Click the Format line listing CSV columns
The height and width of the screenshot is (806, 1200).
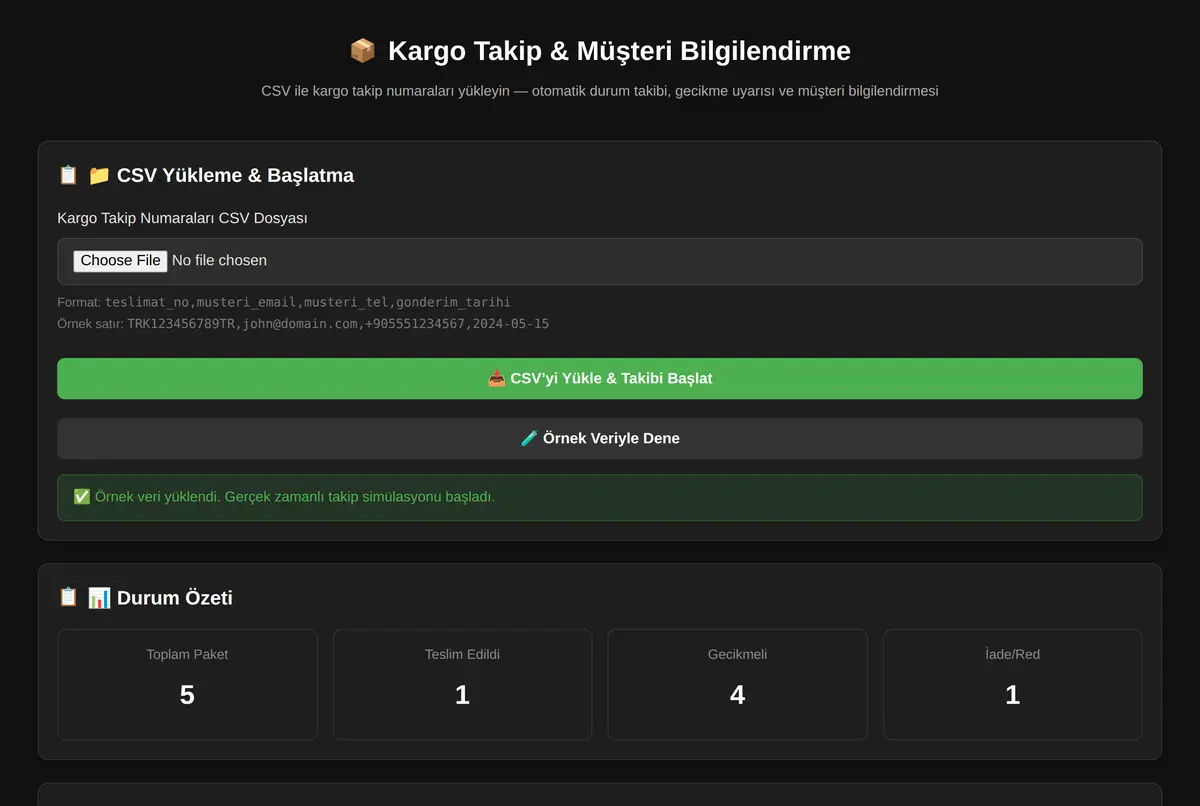coord(284,302)
